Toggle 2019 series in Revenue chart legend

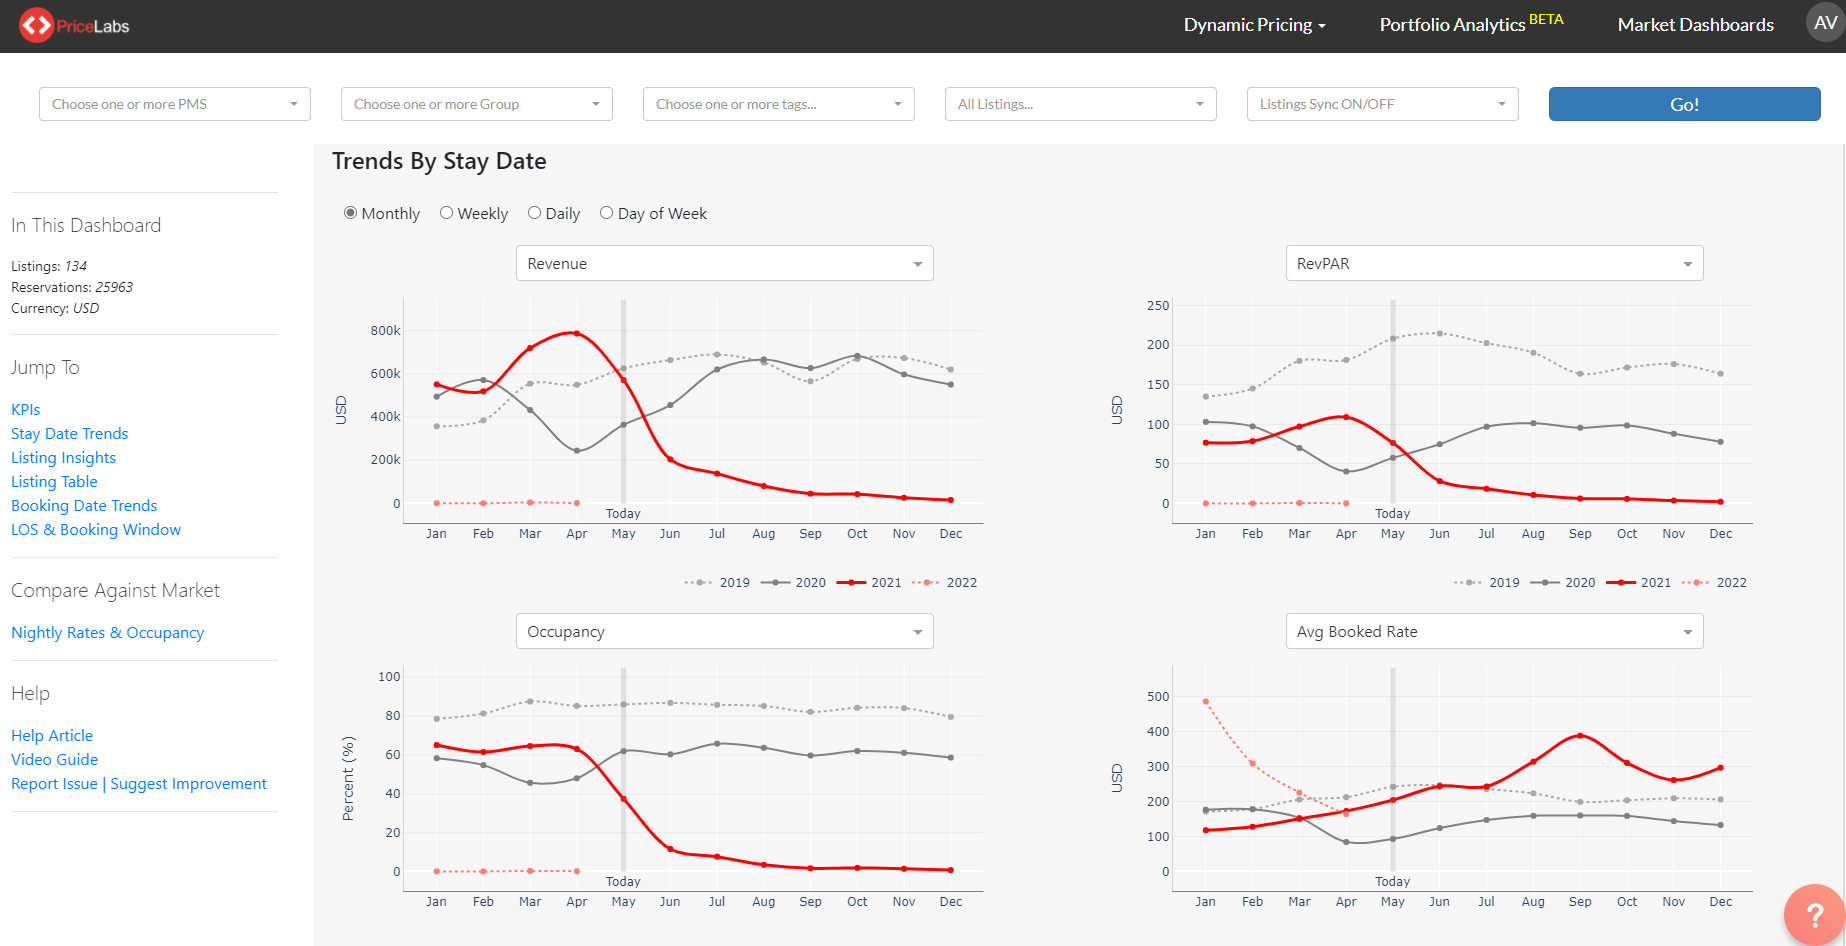[x=717, y=583]
